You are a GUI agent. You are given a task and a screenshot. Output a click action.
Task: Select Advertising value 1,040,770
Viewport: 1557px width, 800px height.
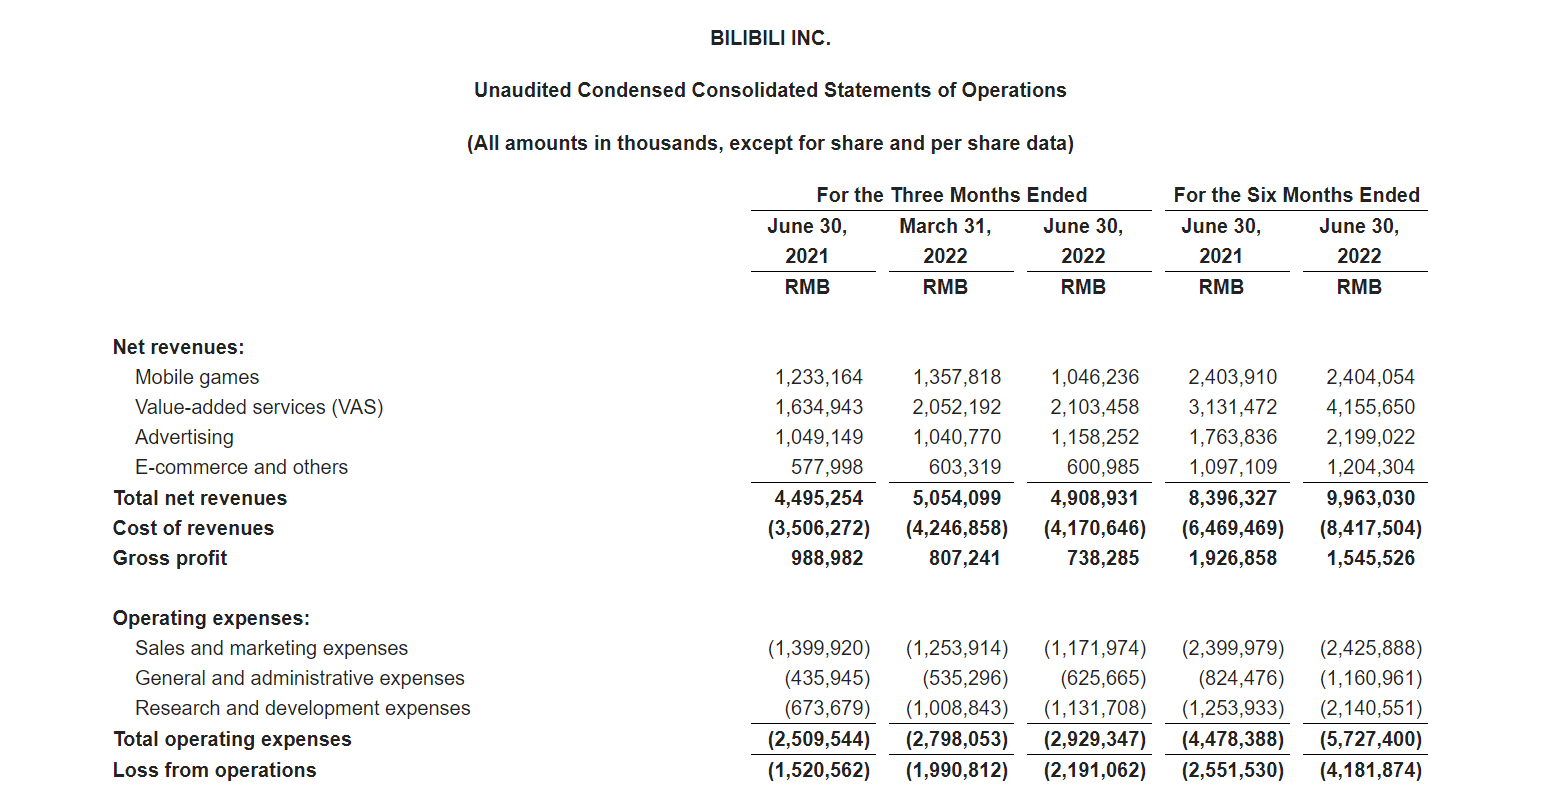pos(957,437)
